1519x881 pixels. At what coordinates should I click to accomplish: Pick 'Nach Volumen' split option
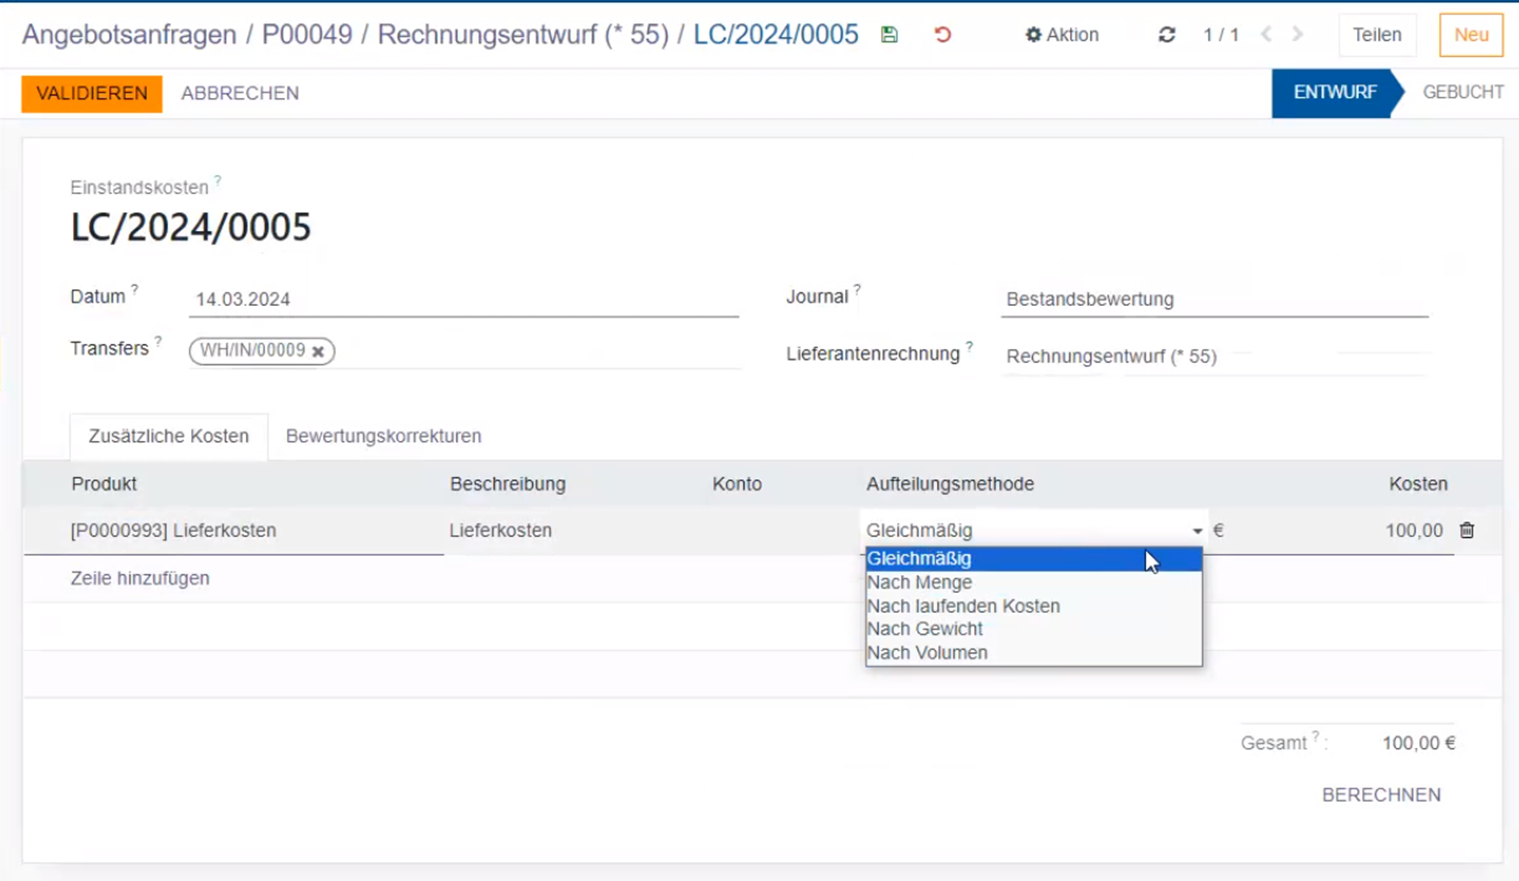click(x=927, y=653)
